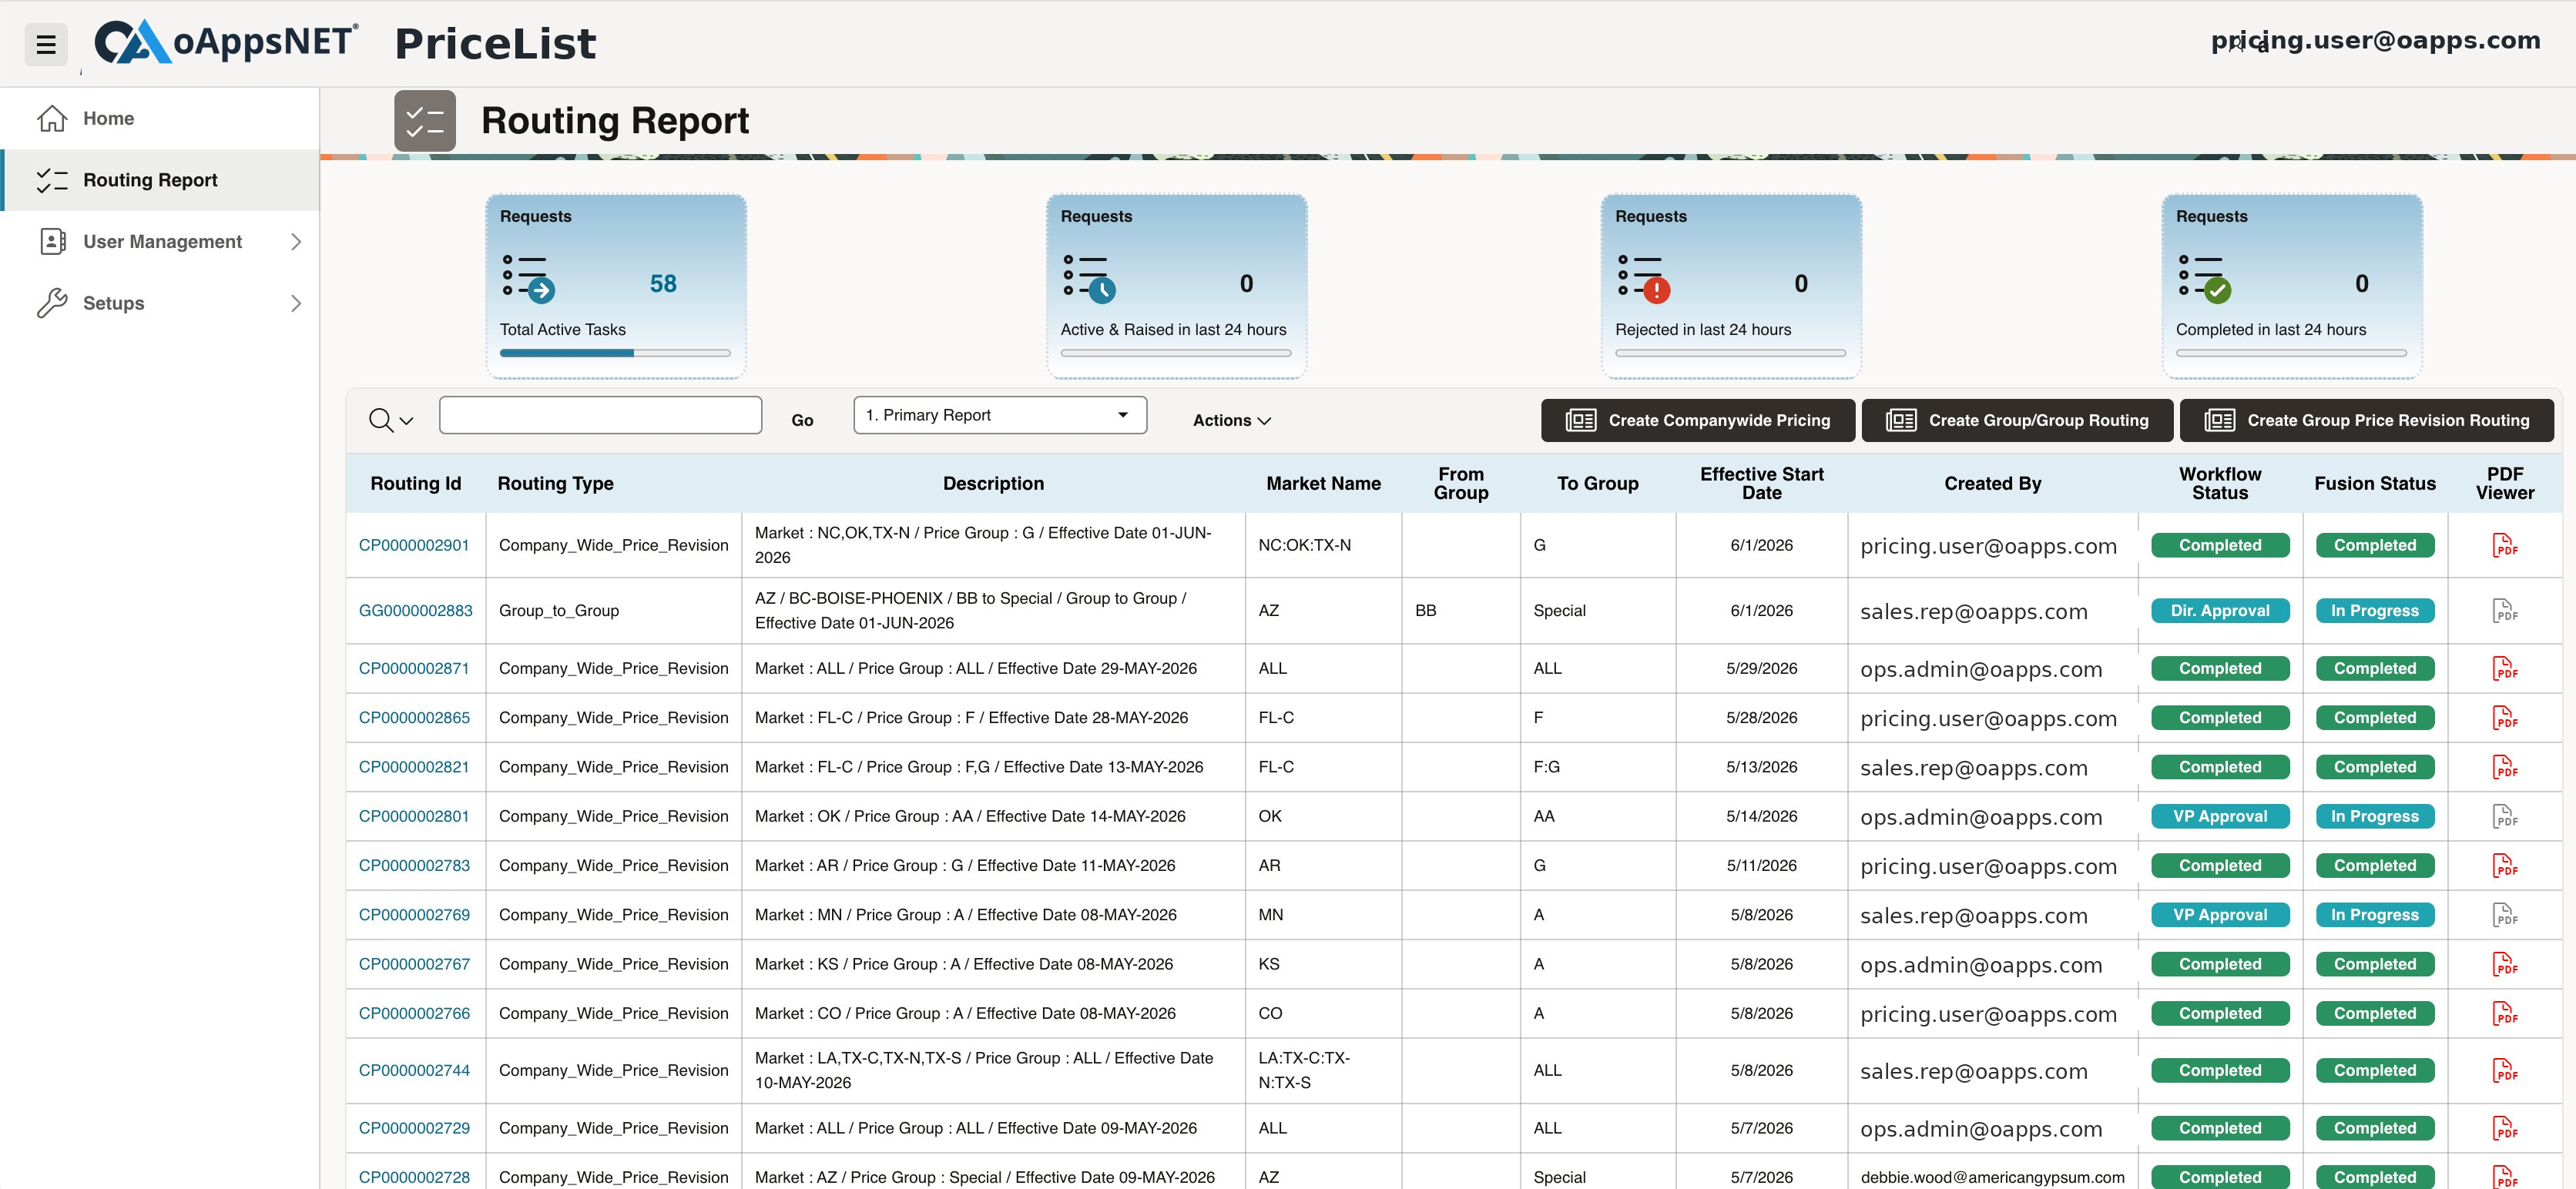The width and height of the screenshot is (2576, 1189).
Task: Open PDF viewer for GG0000002883
Action: pos(2504,611)
